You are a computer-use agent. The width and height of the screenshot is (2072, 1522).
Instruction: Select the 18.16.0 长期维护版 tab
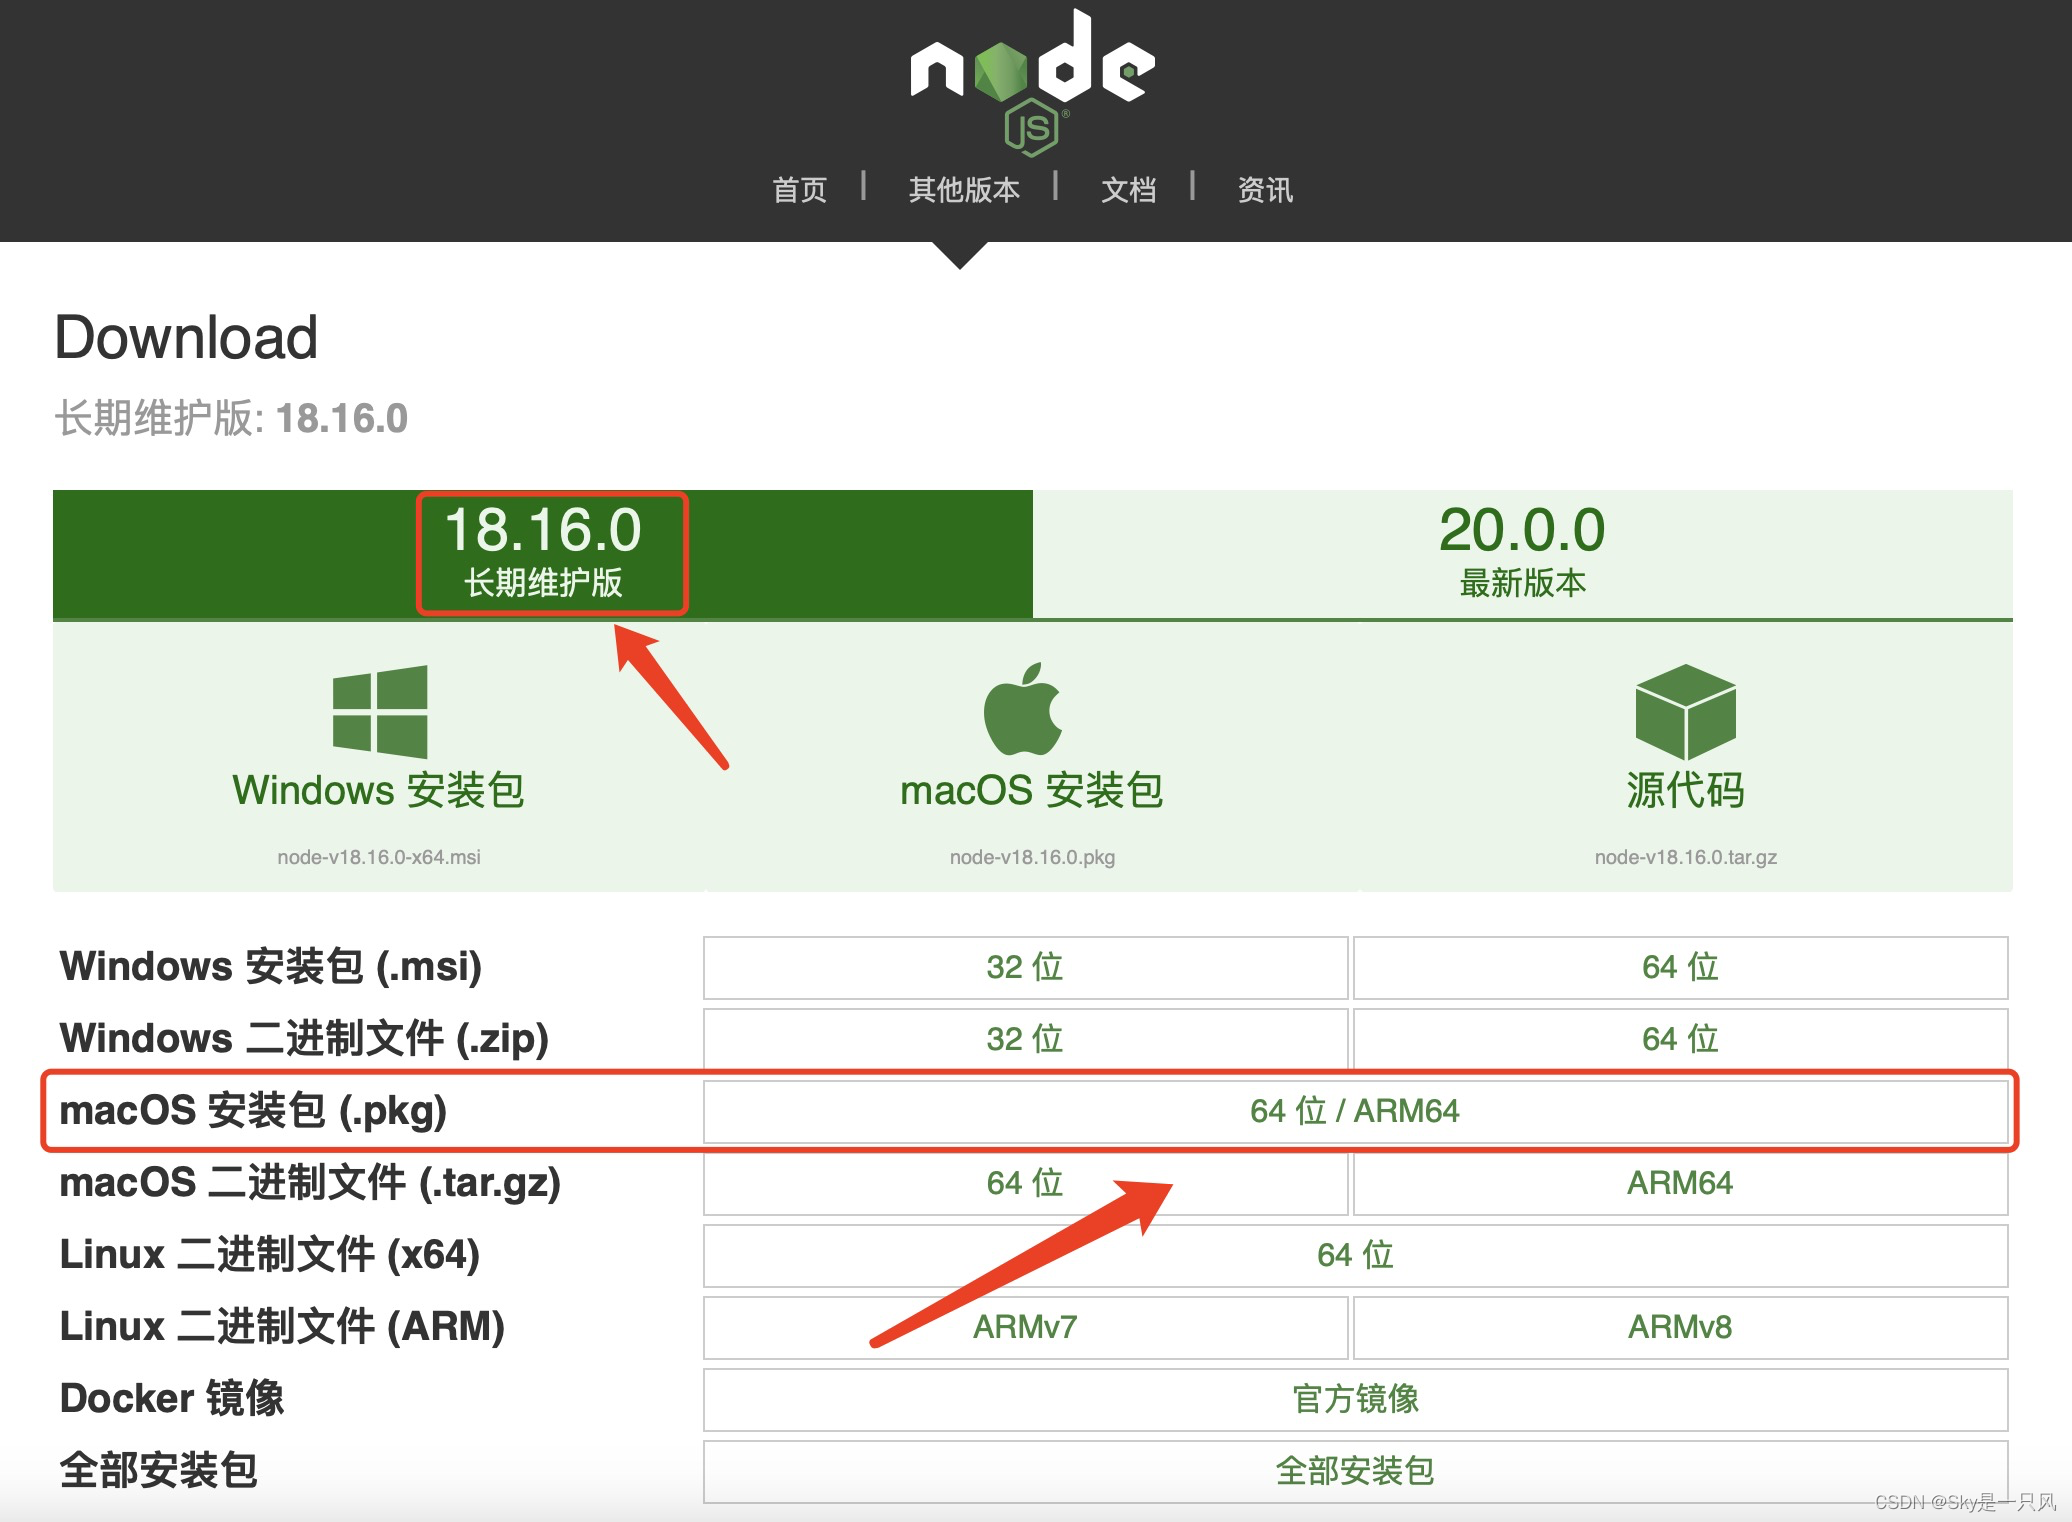point(543,553)
